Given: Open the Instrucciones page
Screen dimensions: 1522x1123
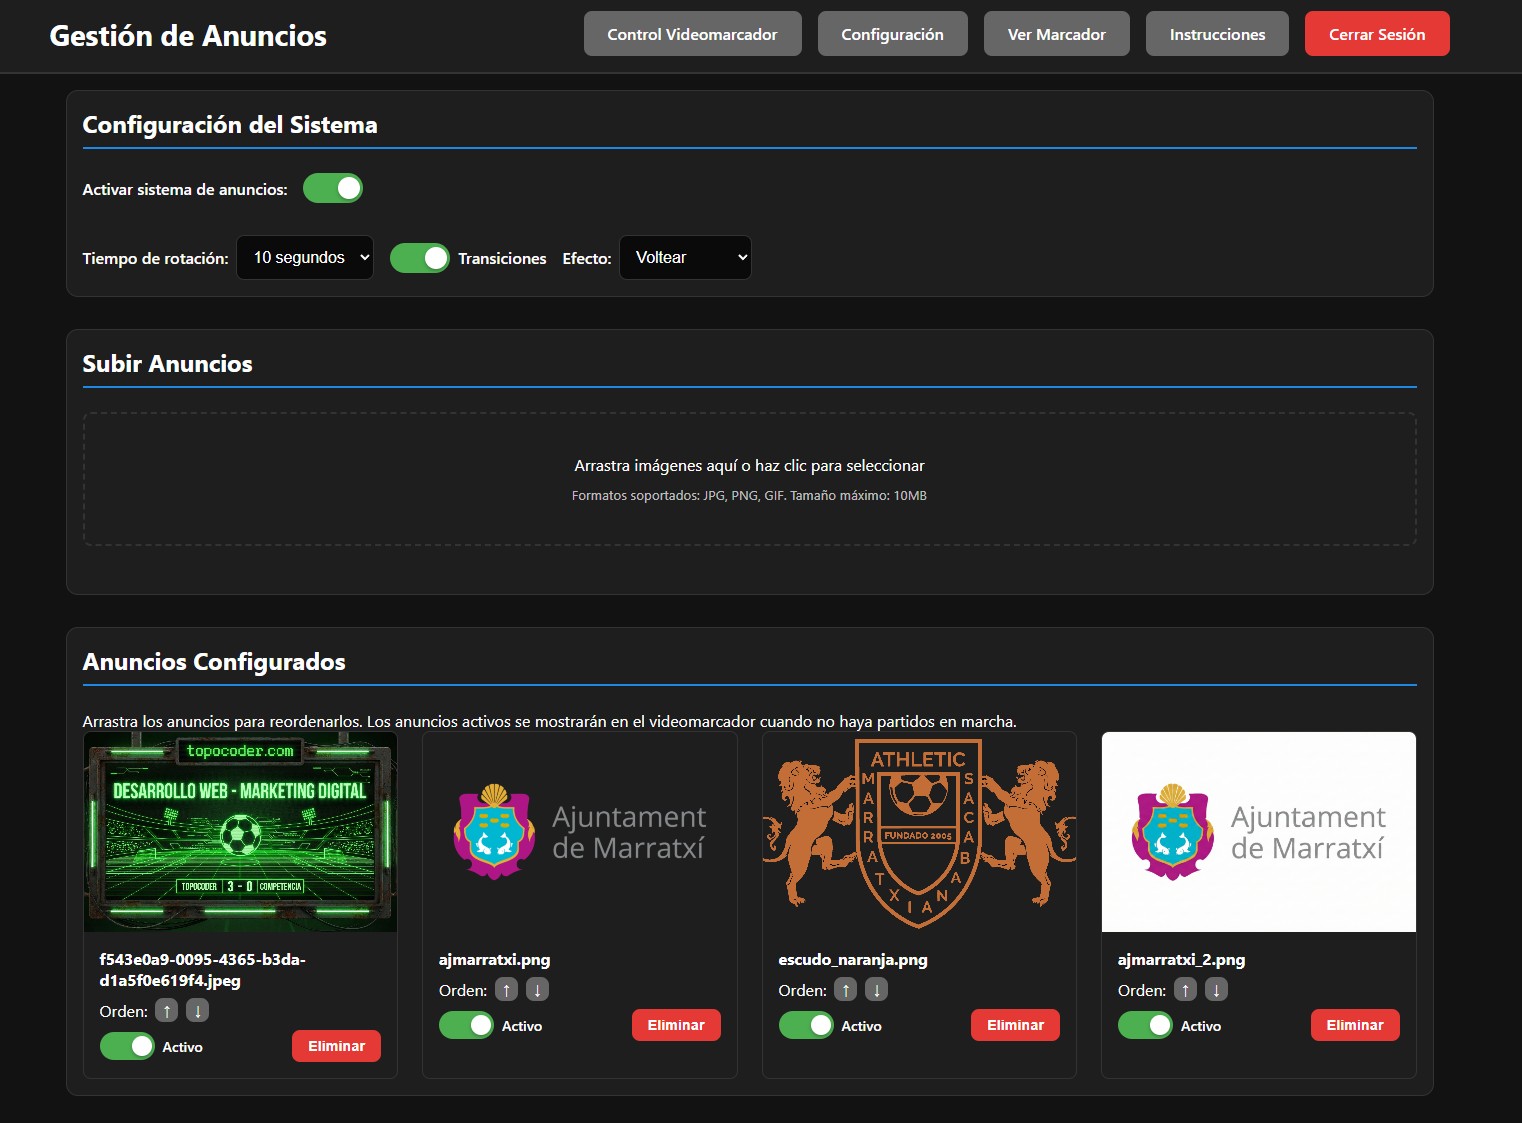Looking at the screenshot, I should click(1217, 34).
